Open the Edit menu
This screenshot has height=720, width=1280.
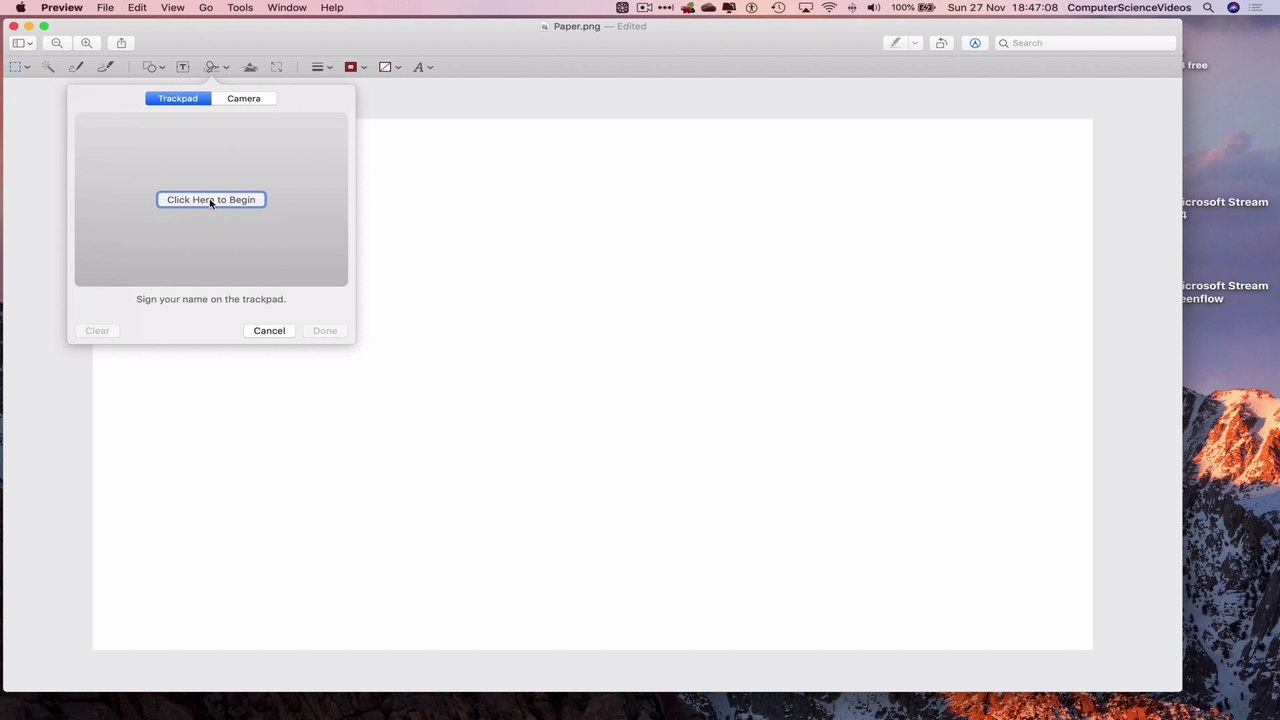point(137,8)
